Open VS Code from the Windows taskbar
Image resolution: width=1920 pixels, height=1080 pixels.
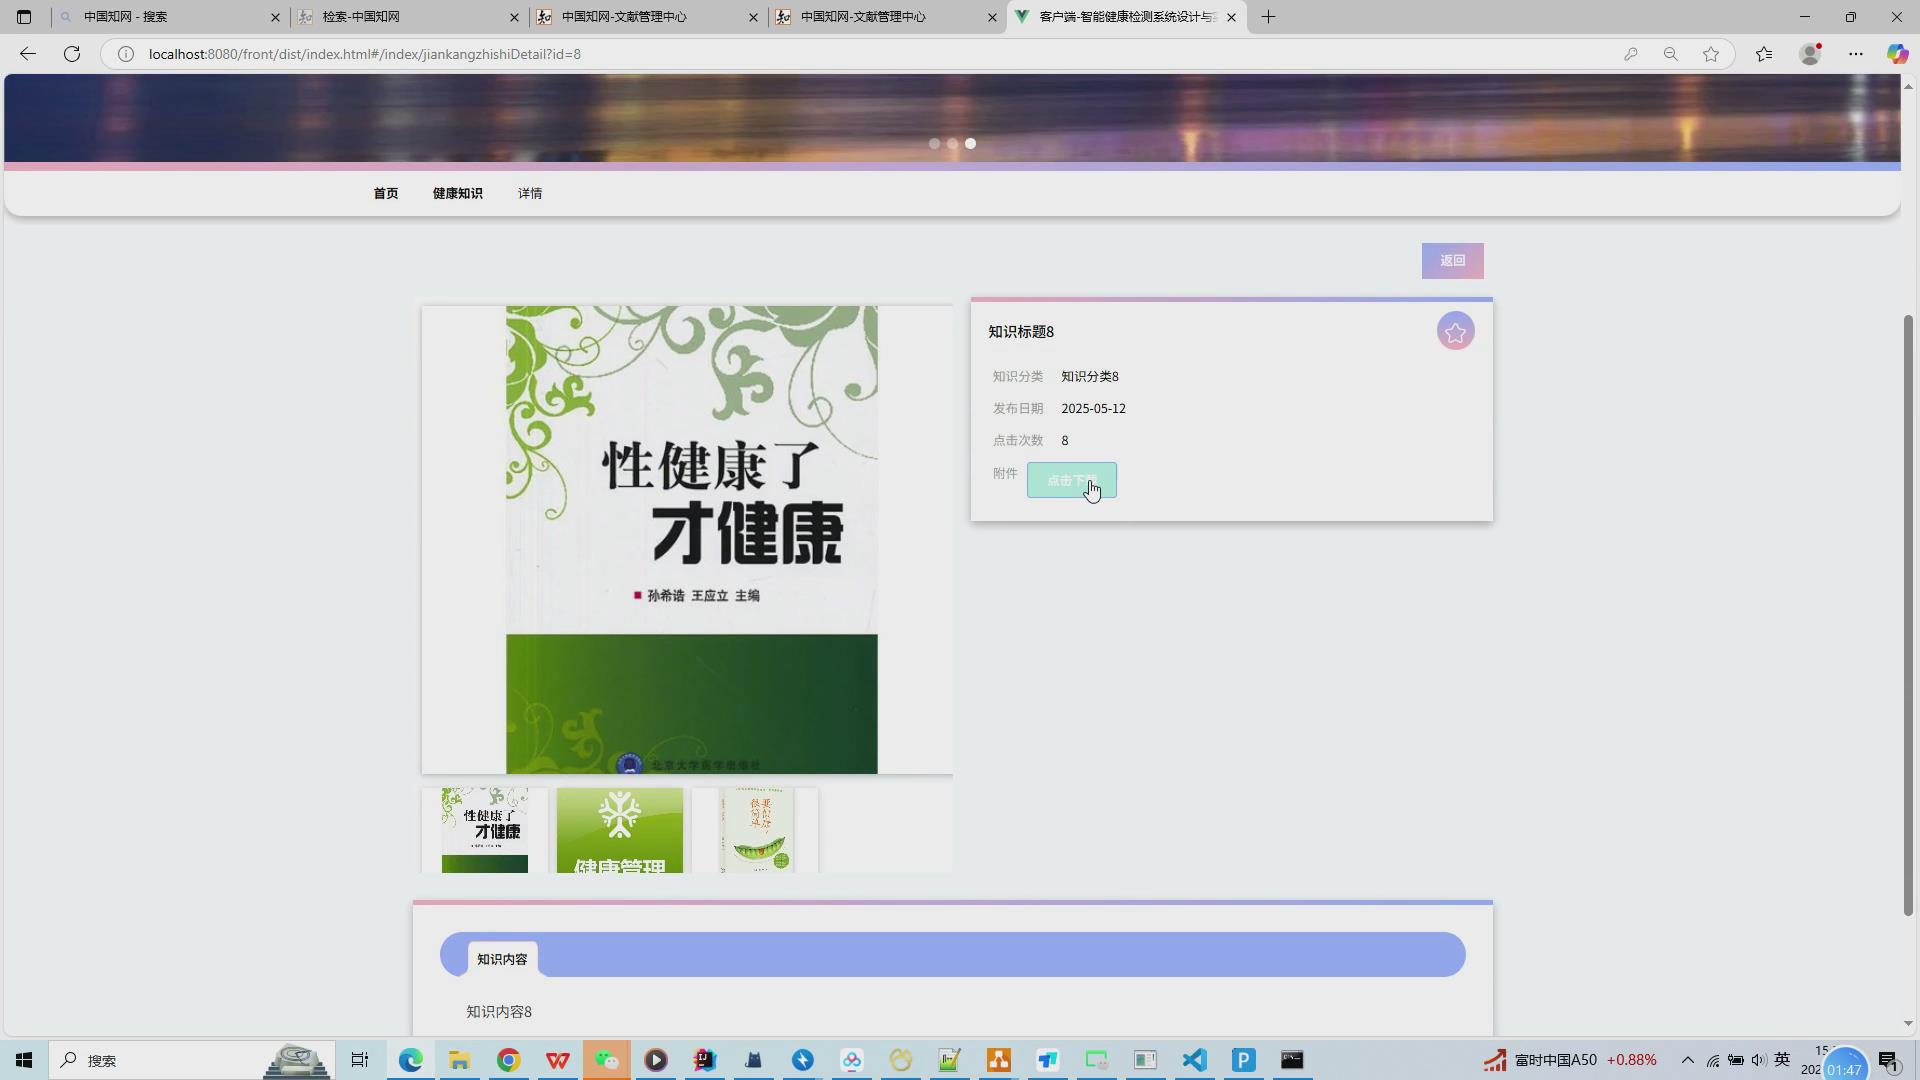pyautogui.click(x=1194, y=1060)
